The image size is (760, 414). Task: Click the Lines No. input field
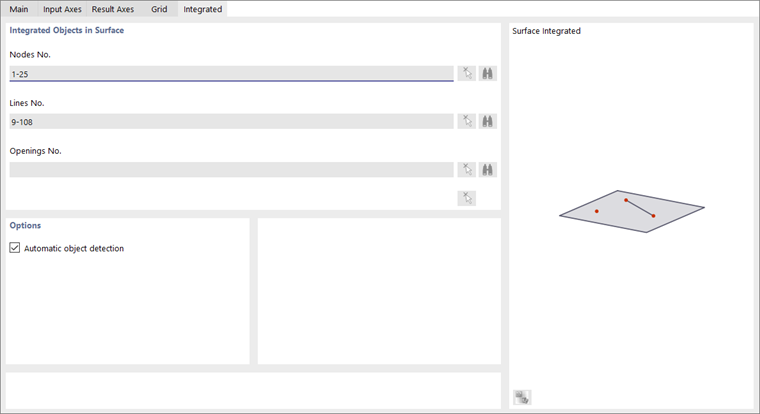pos(230,122)
